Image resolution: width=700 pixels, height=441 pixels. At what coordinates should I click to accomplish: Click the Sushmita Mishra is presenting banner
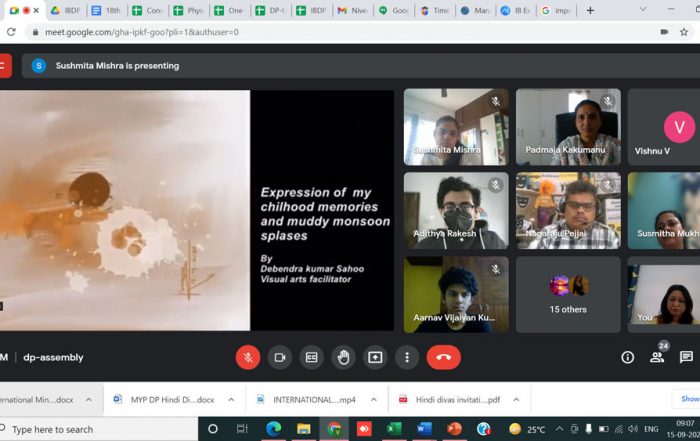pyautogui.click(x=361, y=66)
